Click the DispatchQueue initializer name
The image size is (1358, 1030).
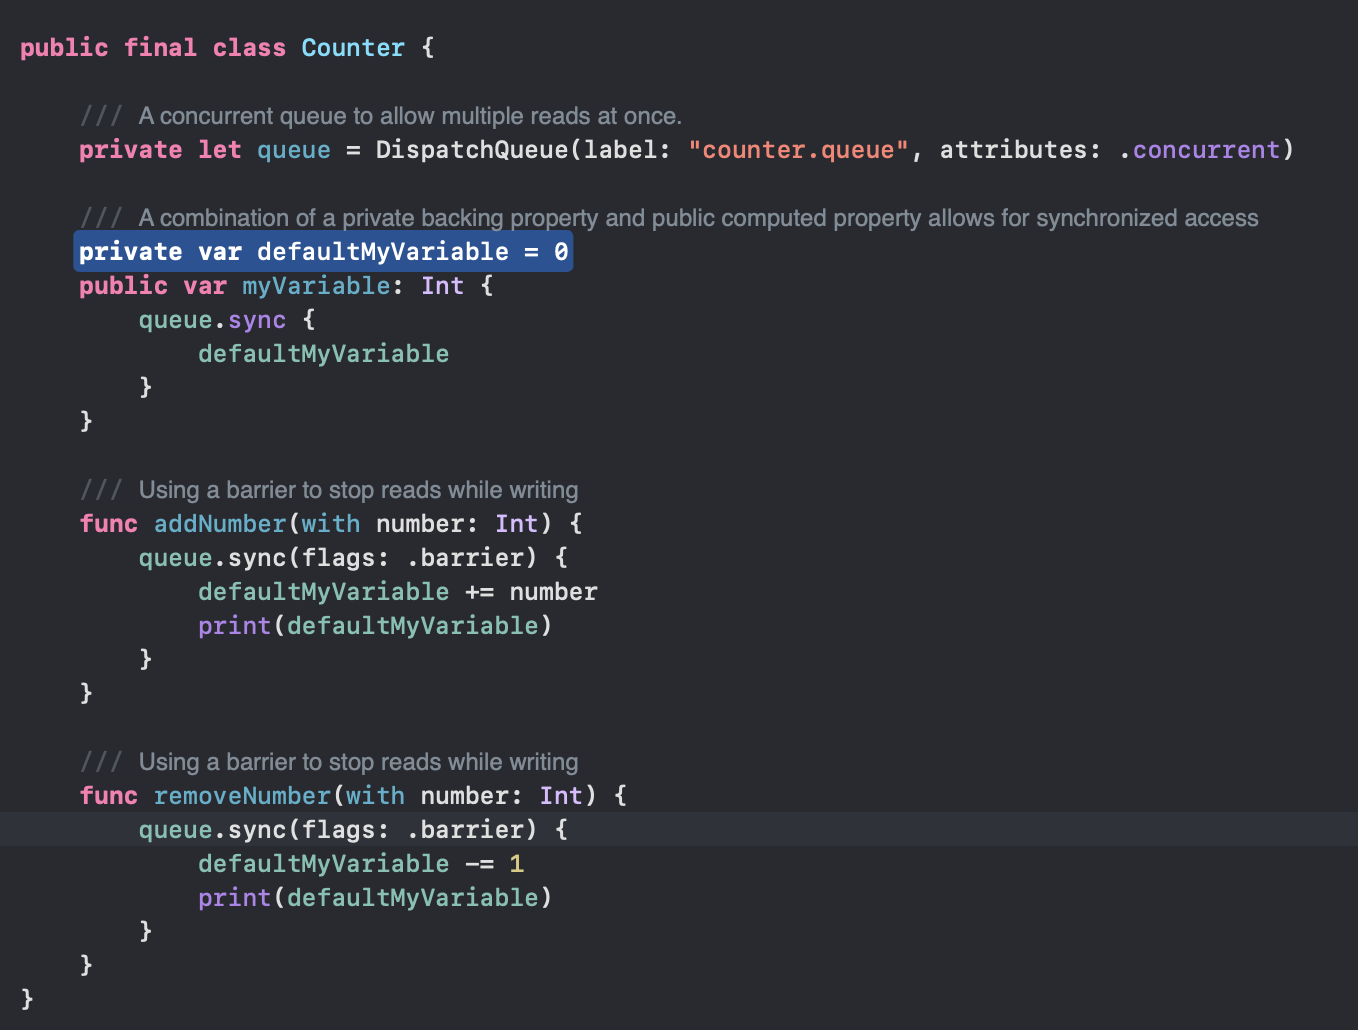[472, 150]
